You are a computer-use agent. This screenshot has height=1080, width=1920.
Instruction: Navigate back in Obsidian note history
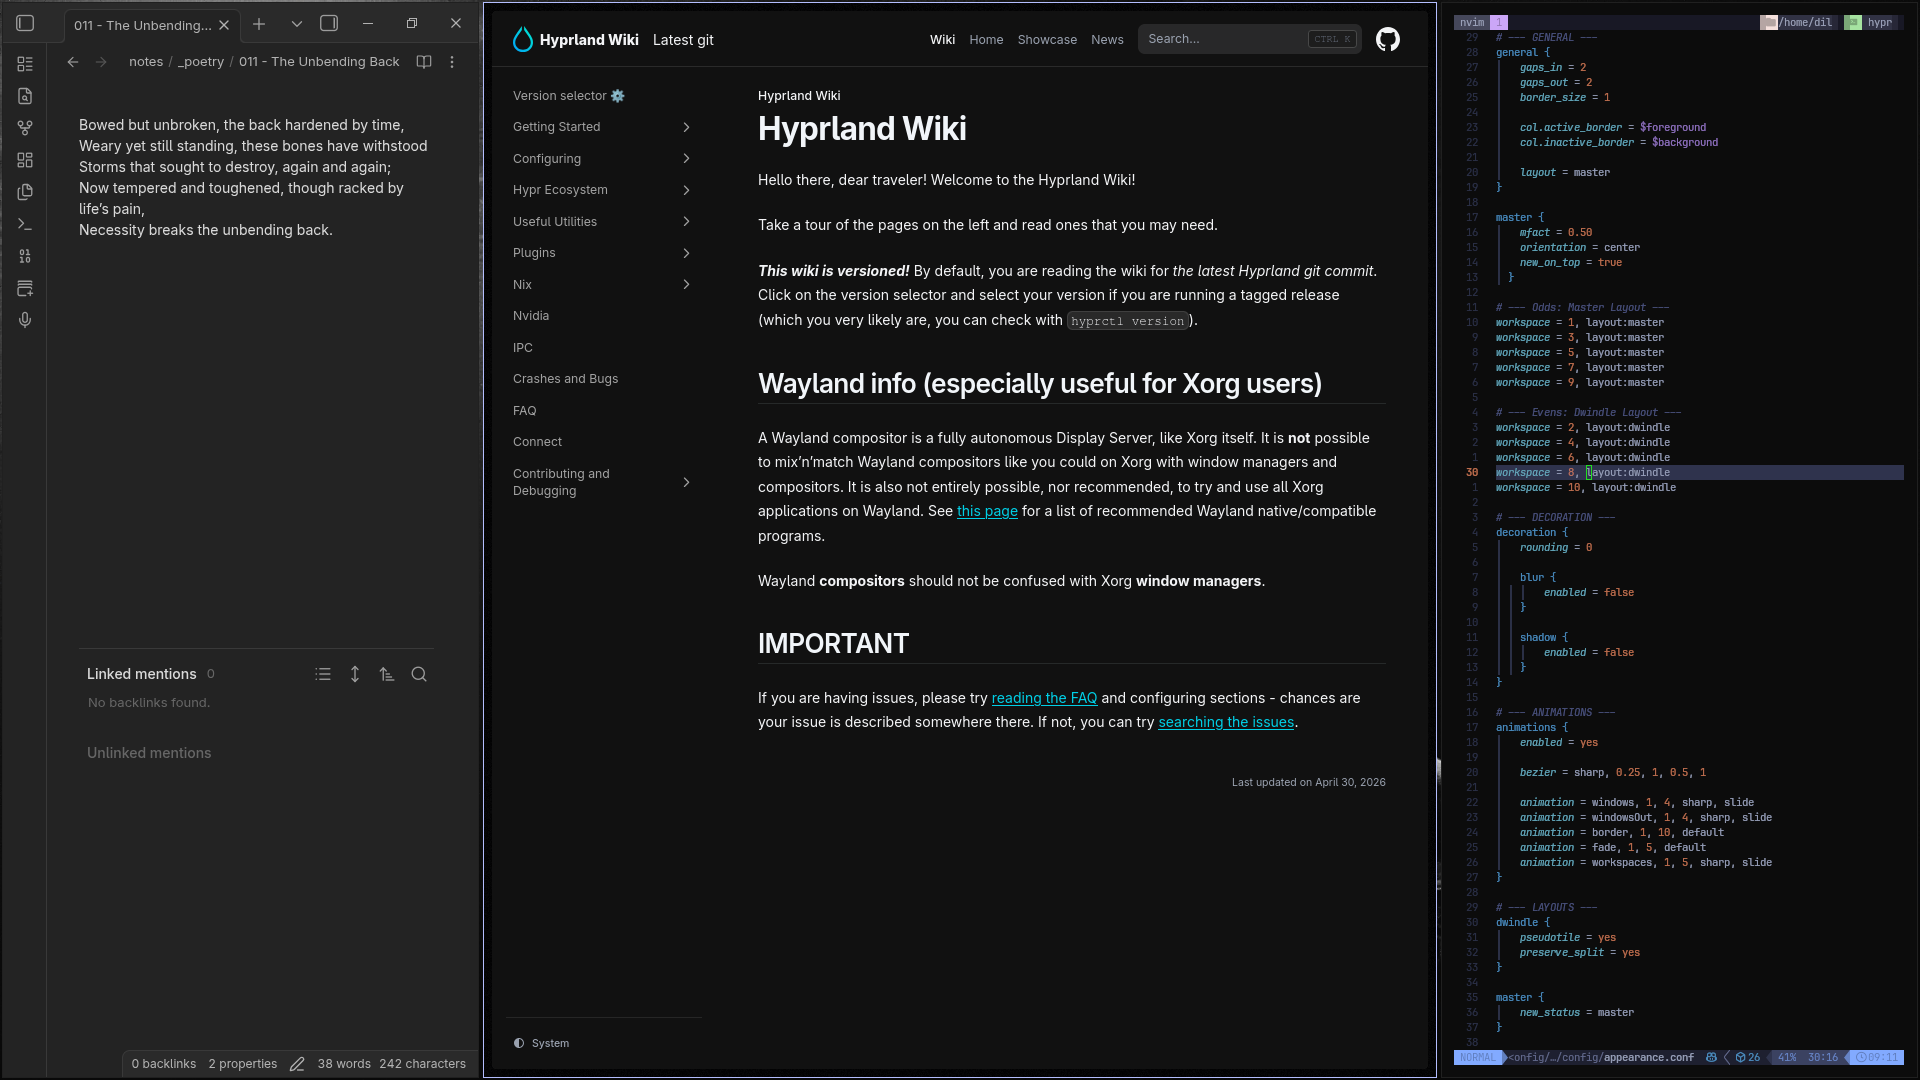(73, 62)
